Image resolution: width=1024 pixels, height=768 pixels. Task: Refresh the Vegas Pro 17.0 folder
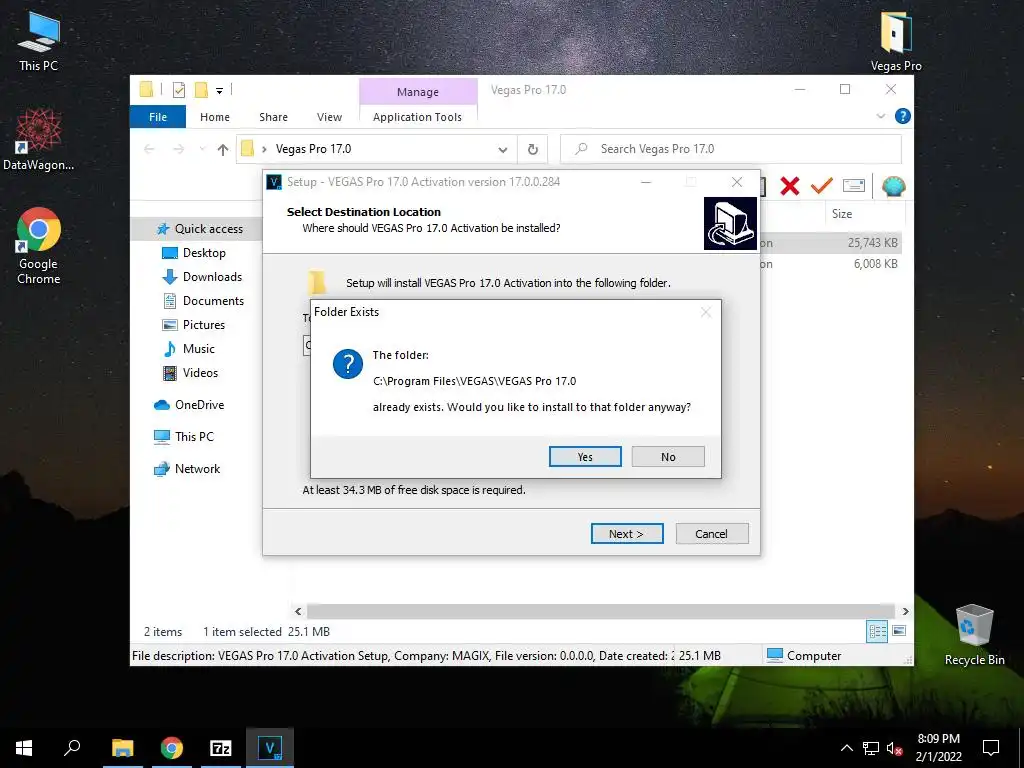pyautogui.click(x=533, y=150)
